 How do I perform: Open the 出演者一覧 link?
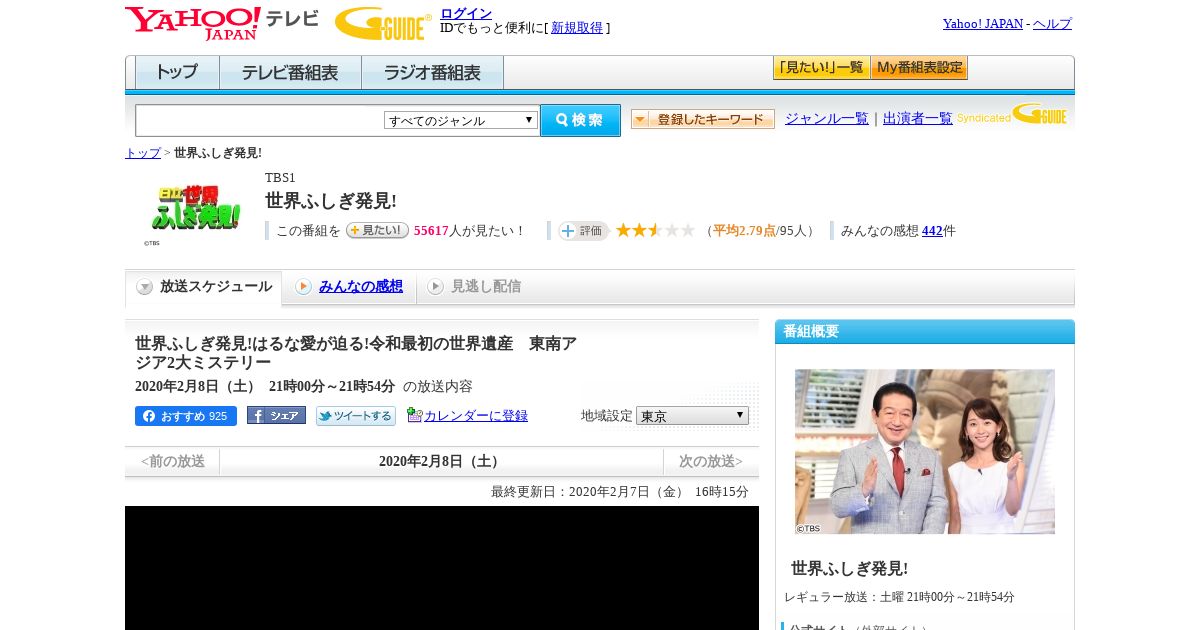(918, 119)
